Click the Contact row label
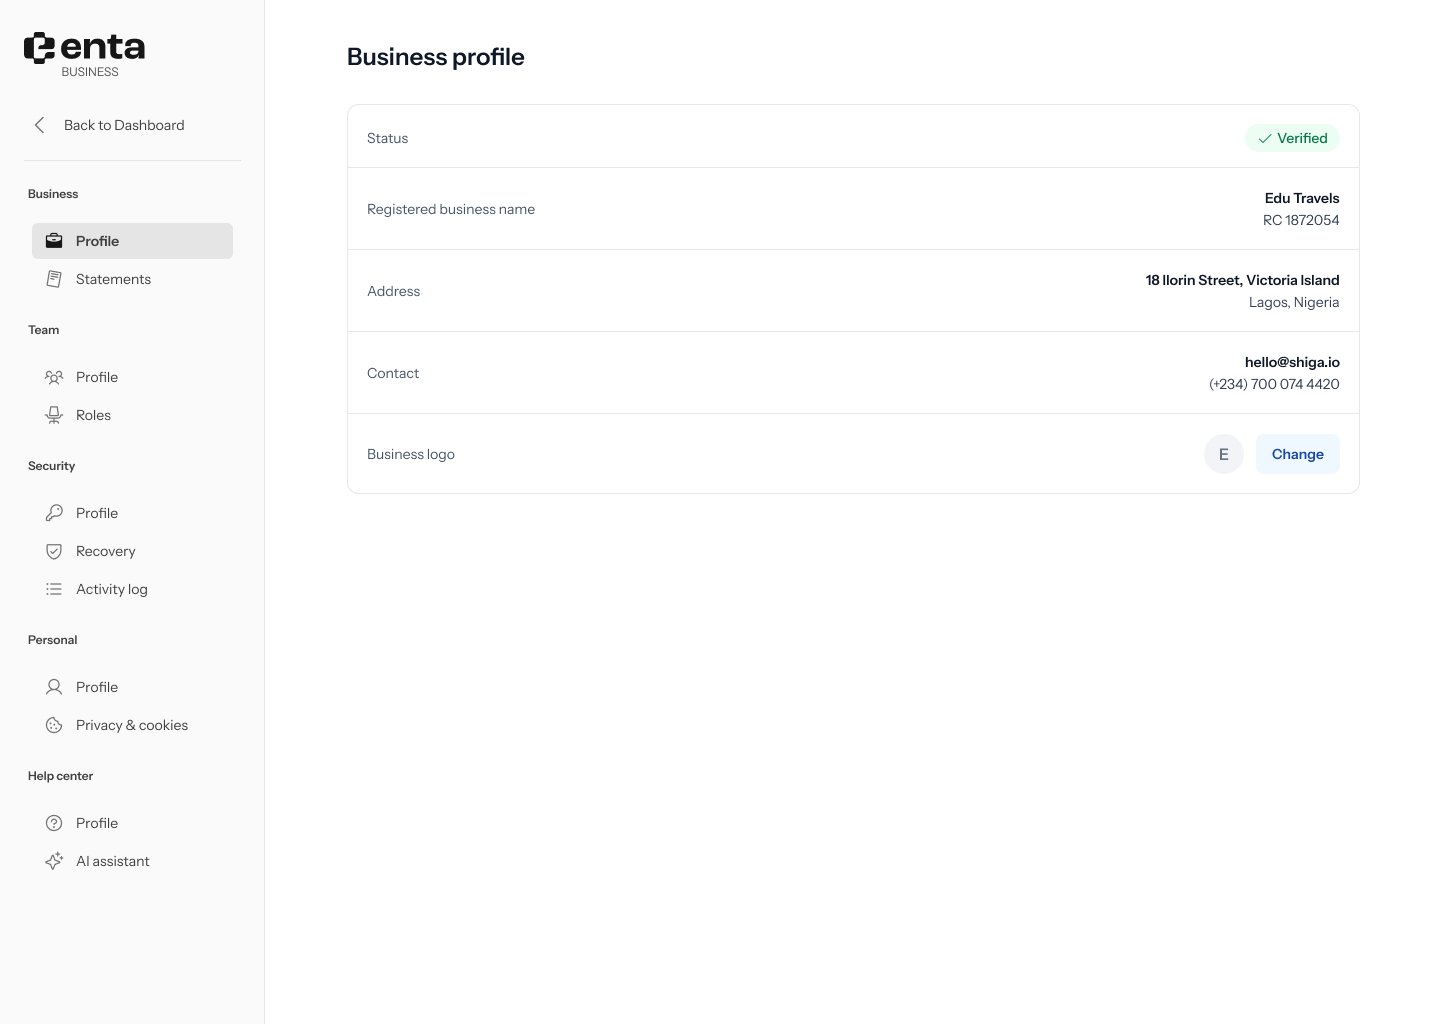Viewport: 1440px width, 1024px height. (393, 373)
